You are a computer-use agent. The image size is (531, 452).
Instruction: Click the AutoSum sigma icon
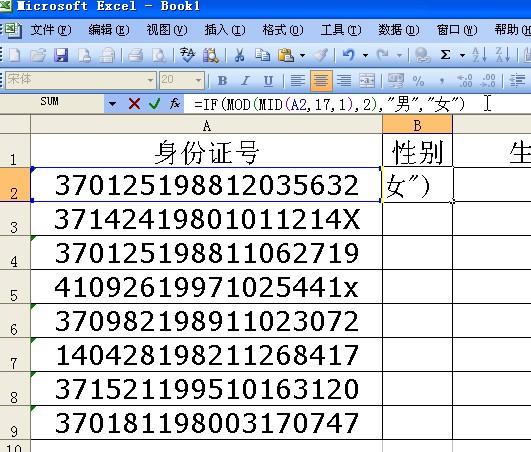click(446, 55)
